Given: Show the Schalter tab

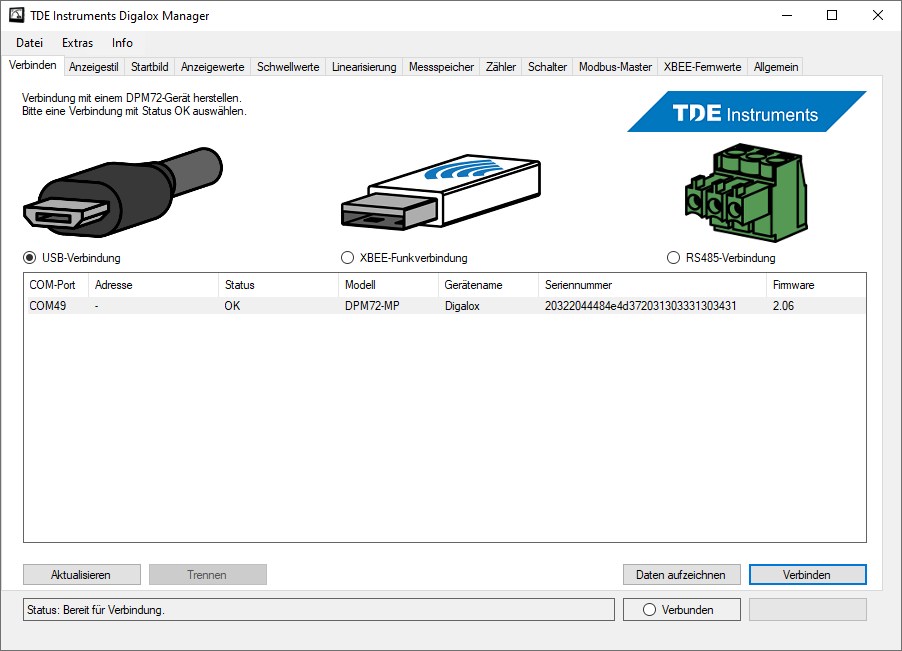Looking at the screenshot, I should coord(547,67).
